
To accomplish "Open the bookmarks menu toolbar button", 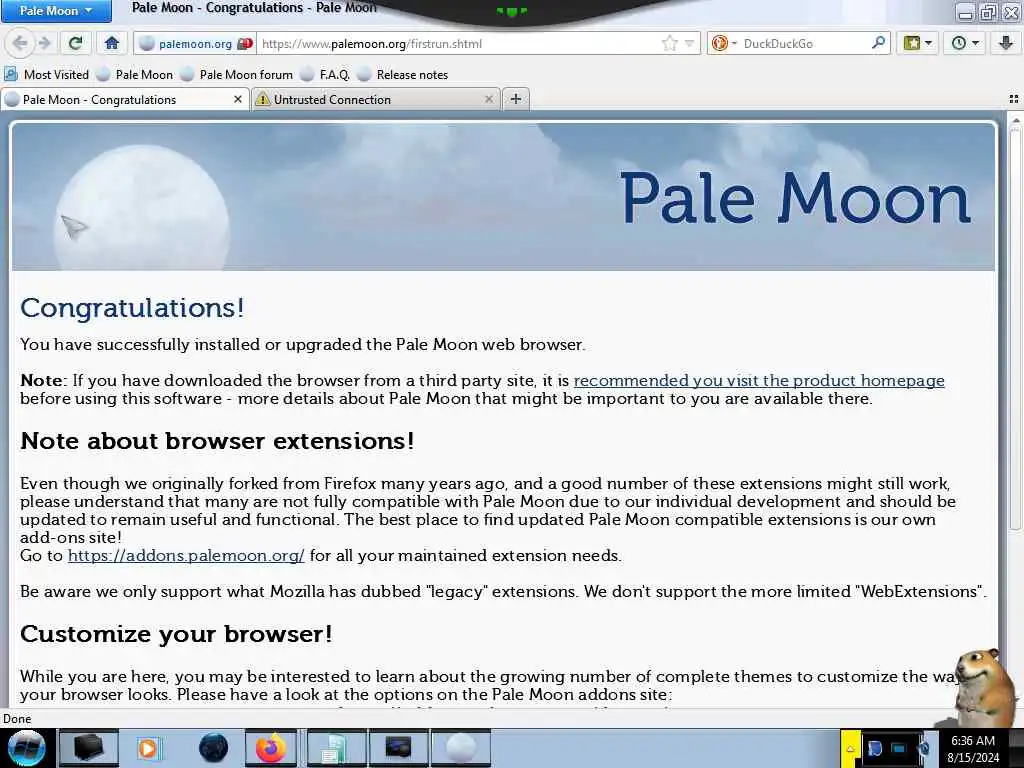I will 918,44.
